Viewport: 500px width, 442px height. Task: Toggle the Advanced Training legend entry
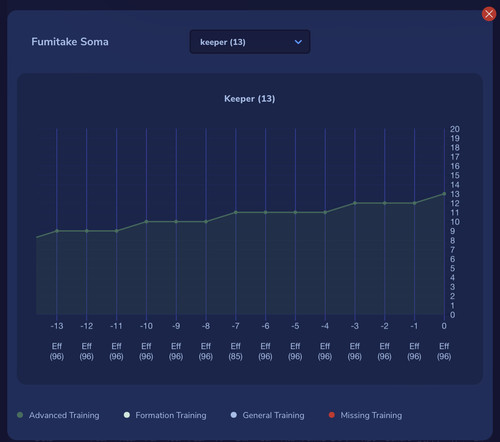[58, 415]
